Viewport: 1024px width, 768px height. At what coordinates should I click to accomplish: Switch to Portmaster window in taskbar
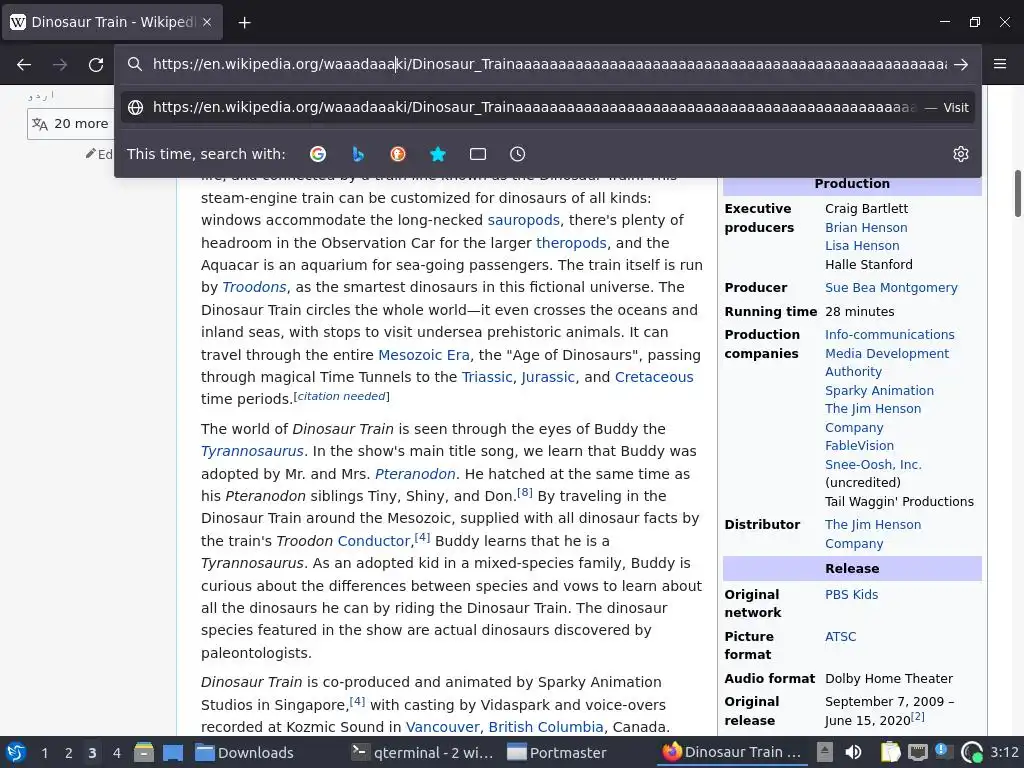[557, 753]
